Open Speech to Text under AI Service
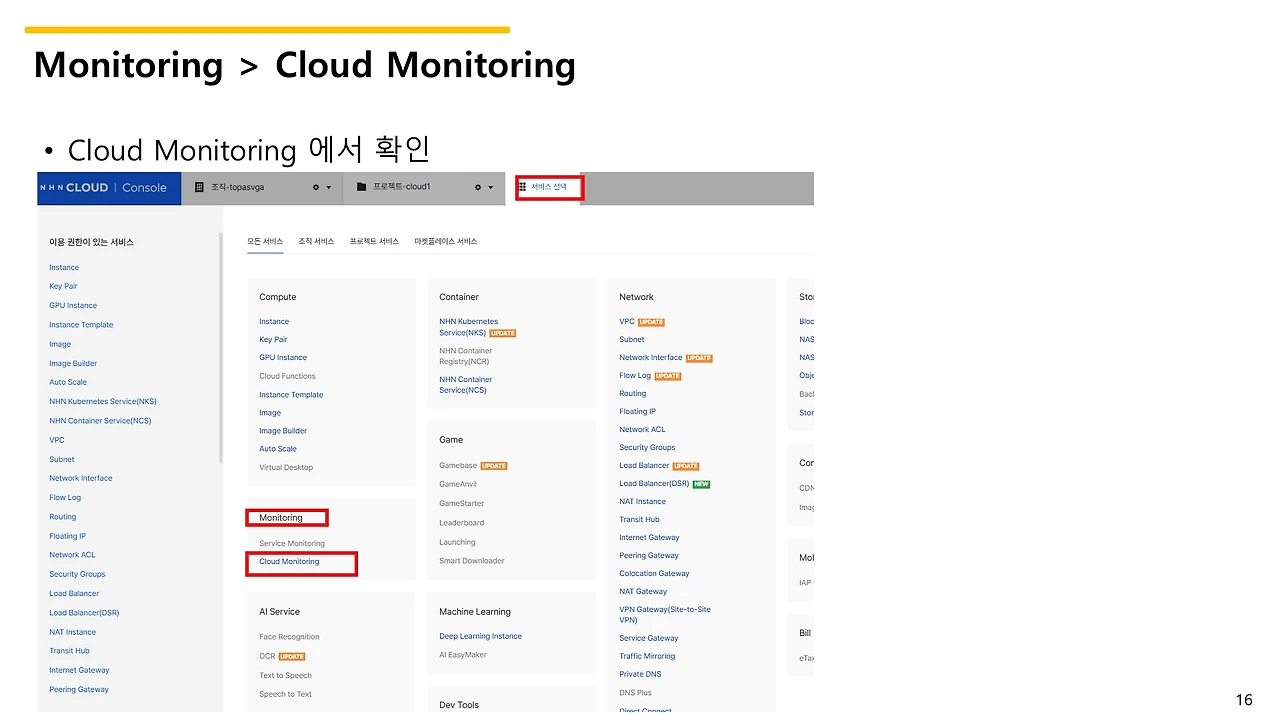 point(285,694)
